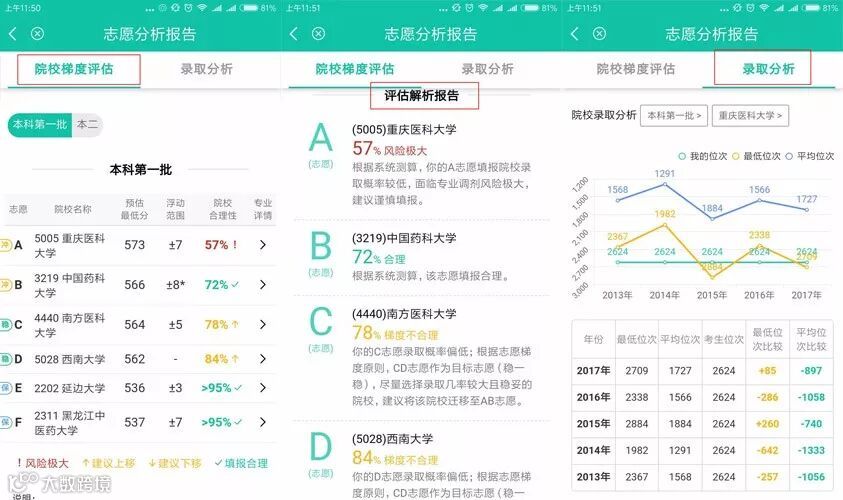Tap 填报合理 legend item

[241, 463]
